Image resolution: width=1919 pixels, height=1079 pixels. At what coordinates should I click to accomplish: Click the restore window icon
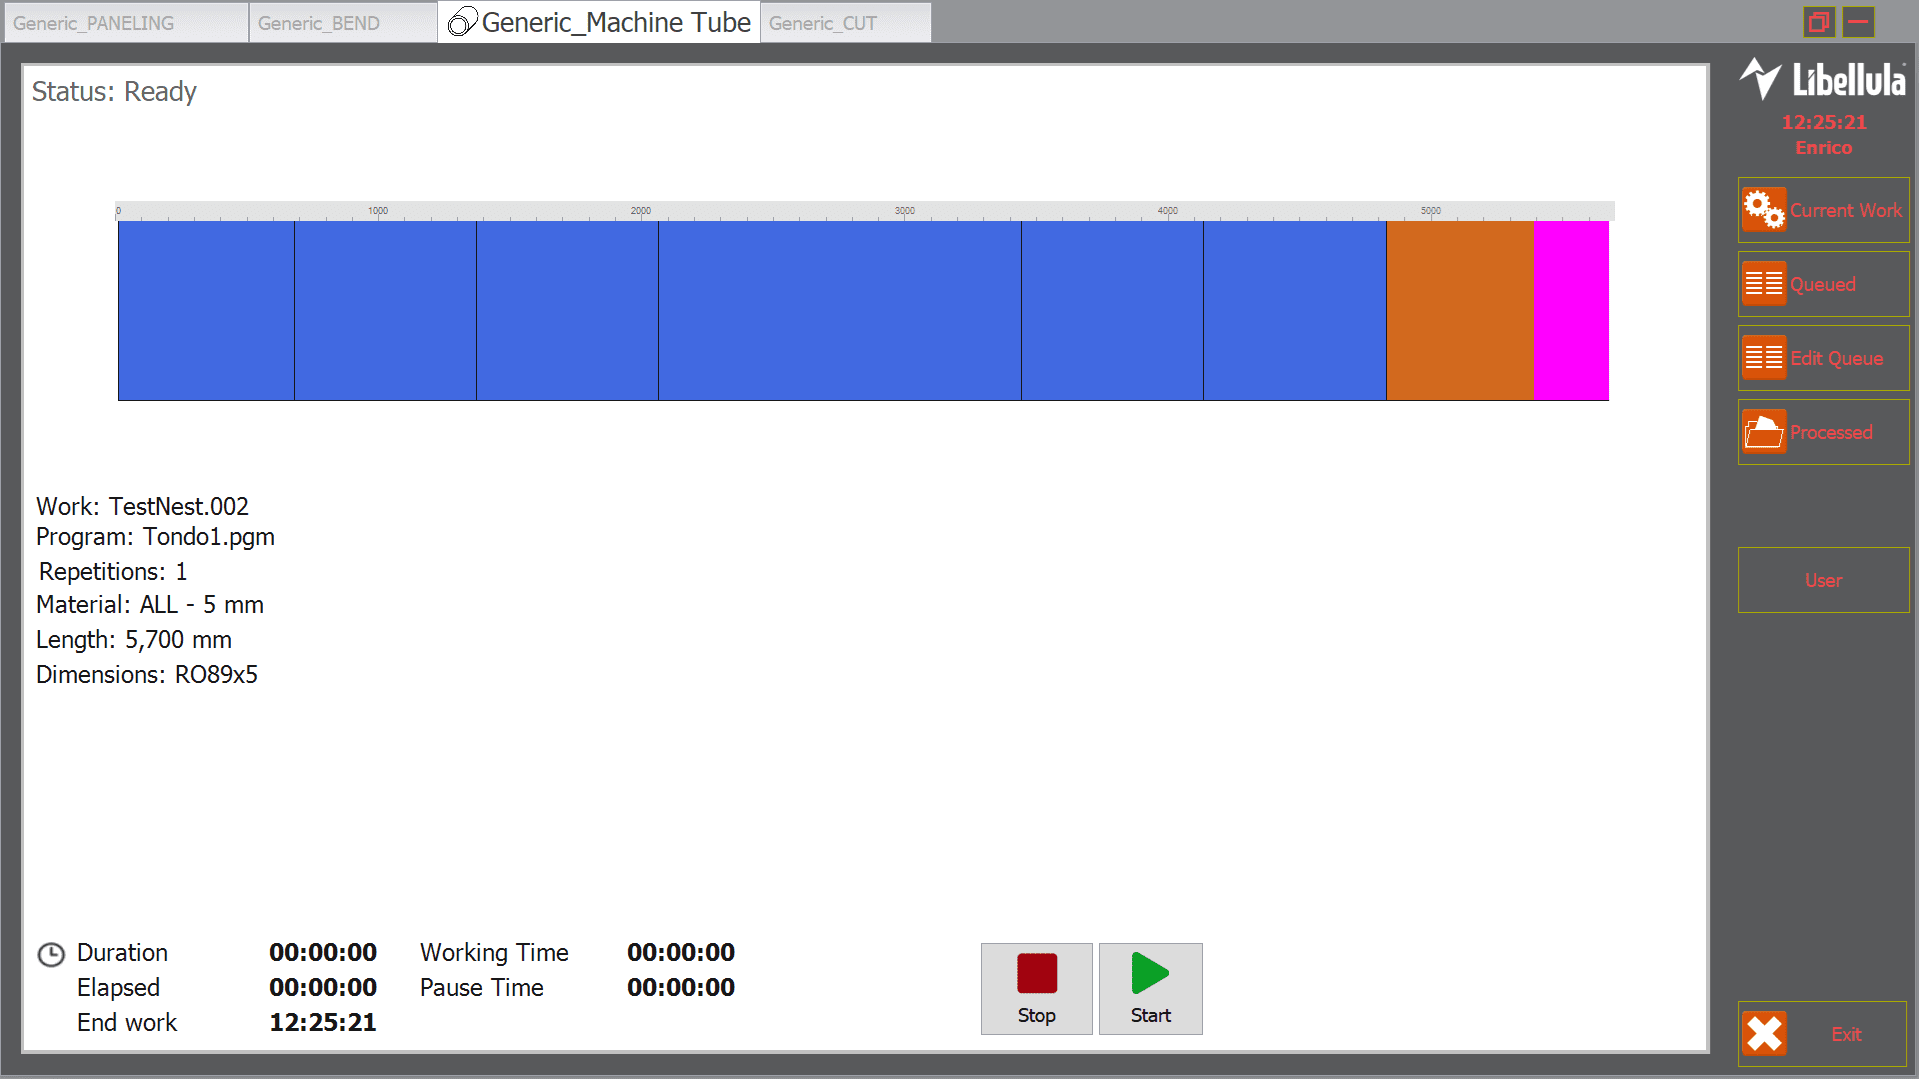[1818, 22]
